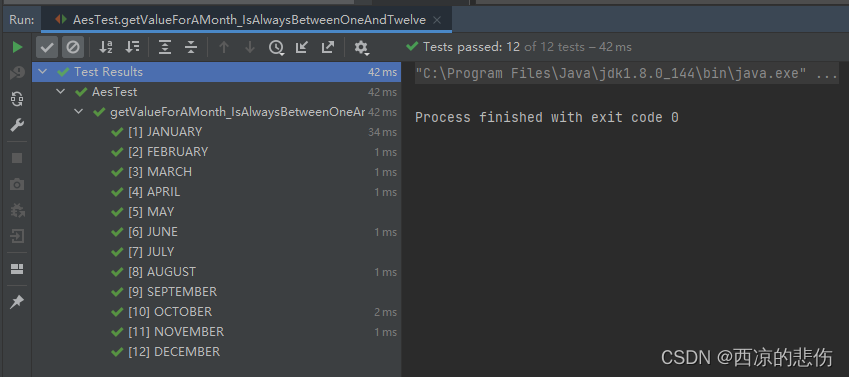849x377 pixels.
Task: Select [8] AUGUST test result
Action: coord(217,272)
